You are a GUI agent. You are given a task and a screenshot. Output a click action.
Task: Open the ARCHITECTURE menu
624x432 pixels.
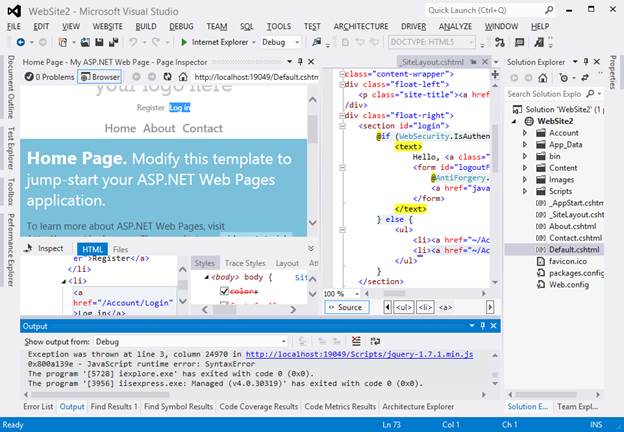(361, 27)
